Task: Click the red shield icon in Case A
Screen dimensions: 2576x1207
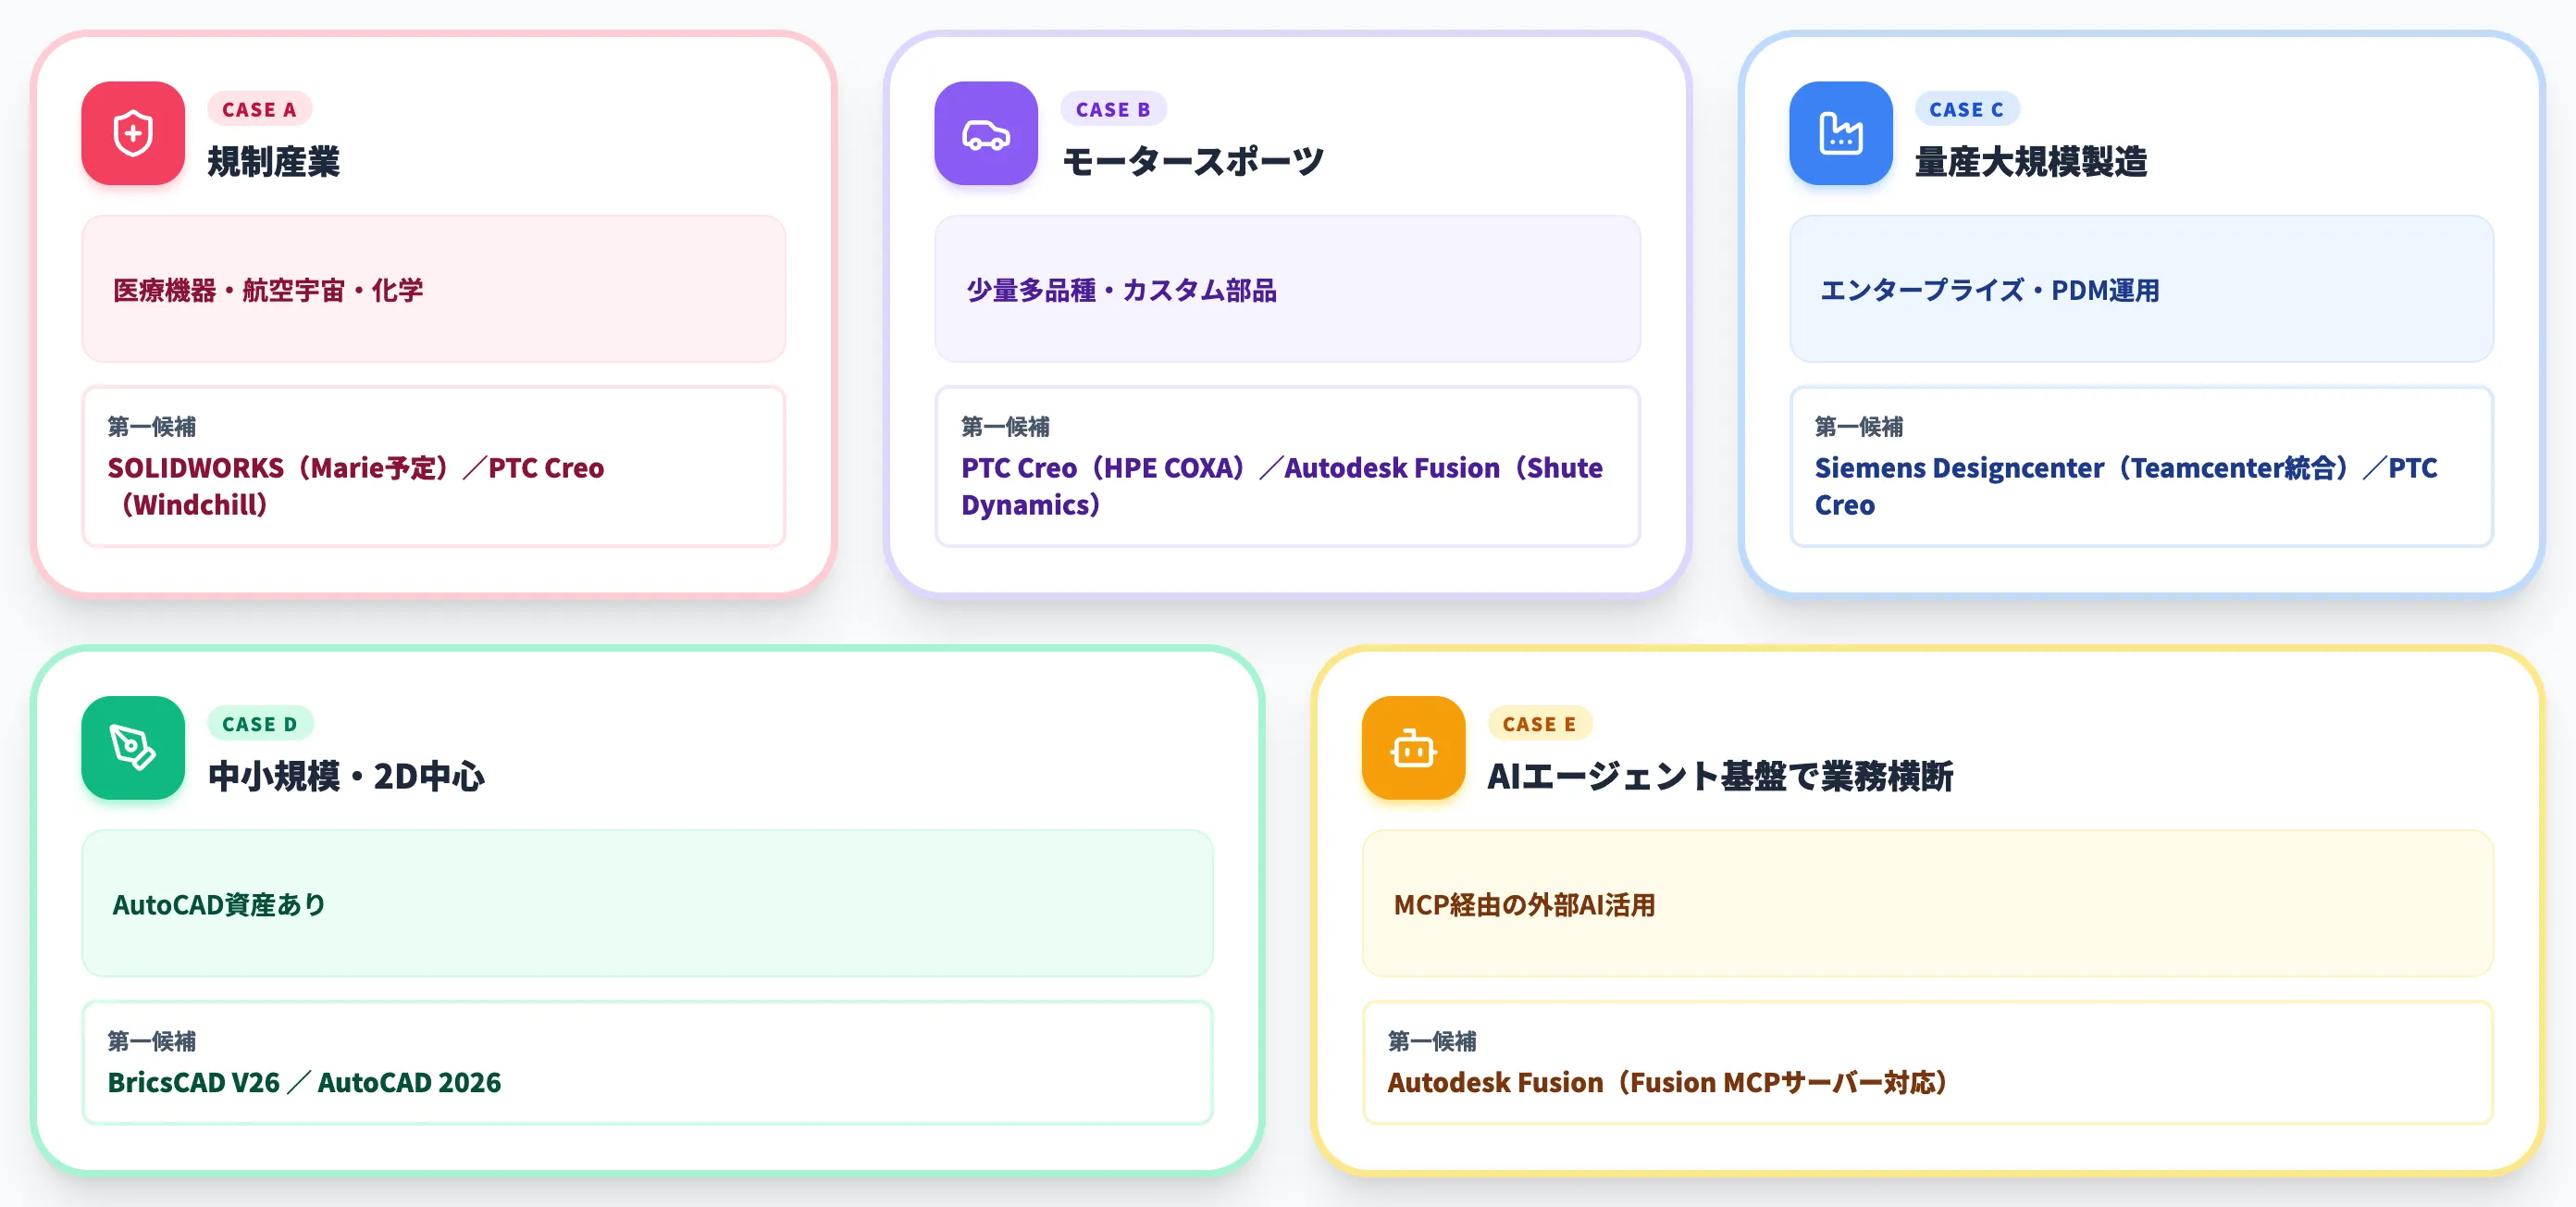Action: [133, 133]
